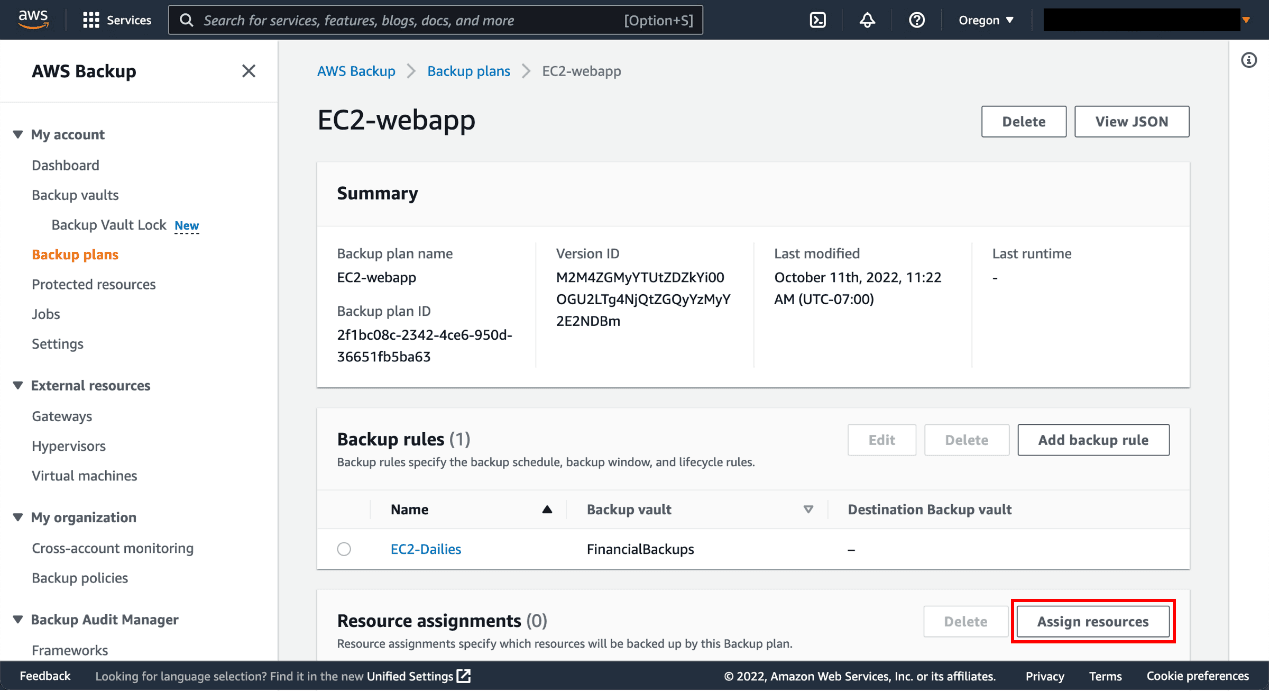The height and width of the screenshot is (691, 1269).
Task: Collapse the Backup Audit Manager section
Action: point(16,619)
